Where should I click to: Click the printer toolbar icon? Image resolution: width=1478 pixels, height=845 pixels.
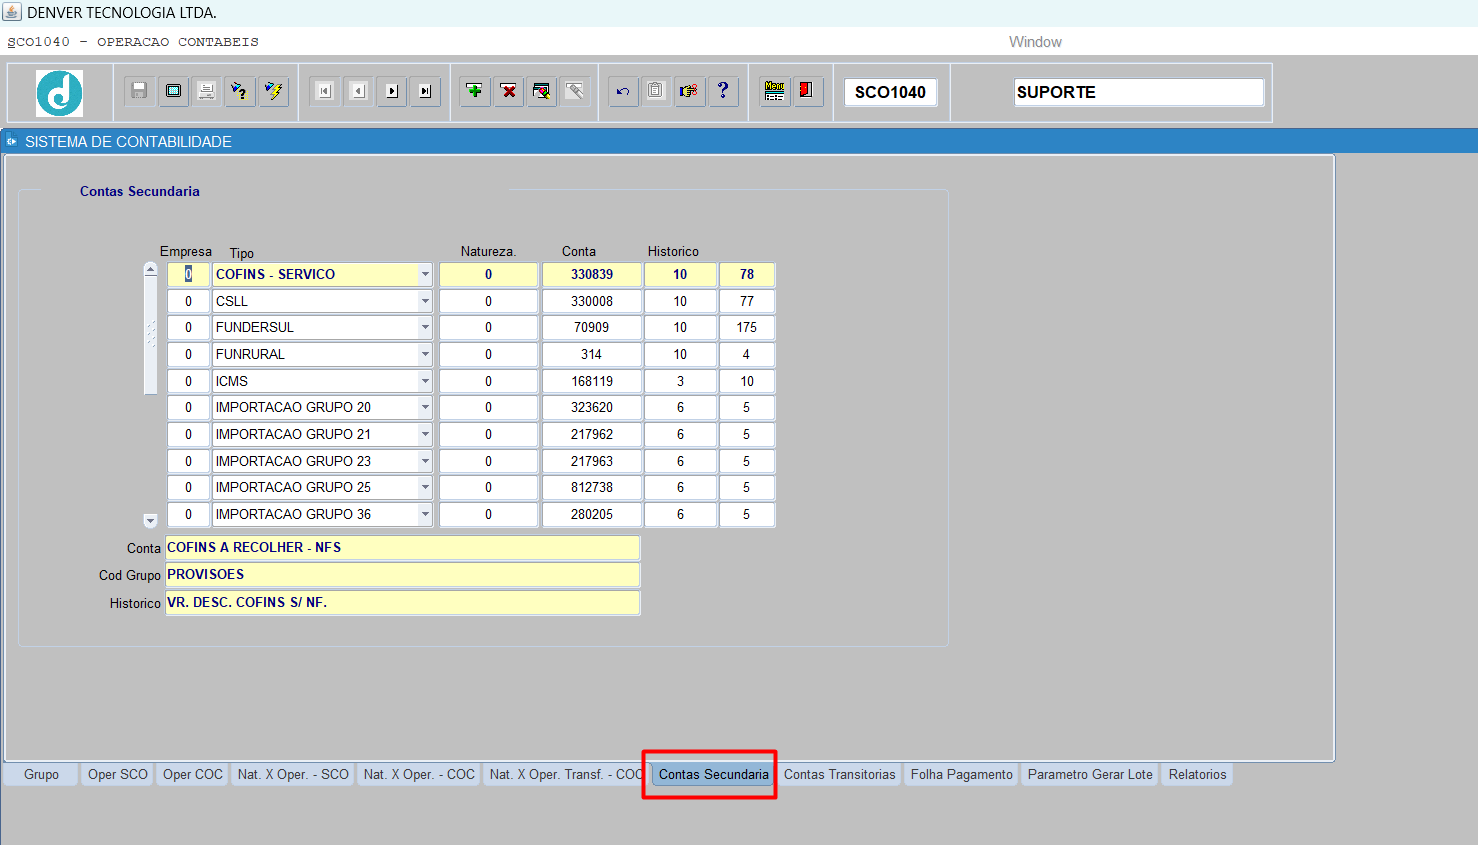(x=206, y=91)
